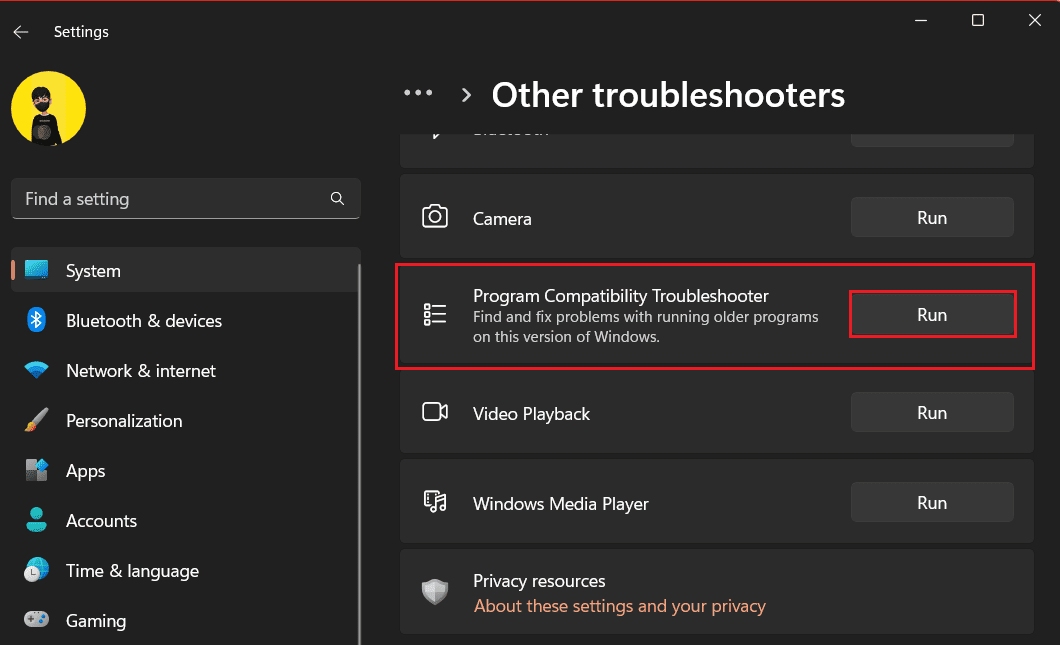1060x645 pixels.
Task: Click the Accounts person icon
Action: (37, 519)
